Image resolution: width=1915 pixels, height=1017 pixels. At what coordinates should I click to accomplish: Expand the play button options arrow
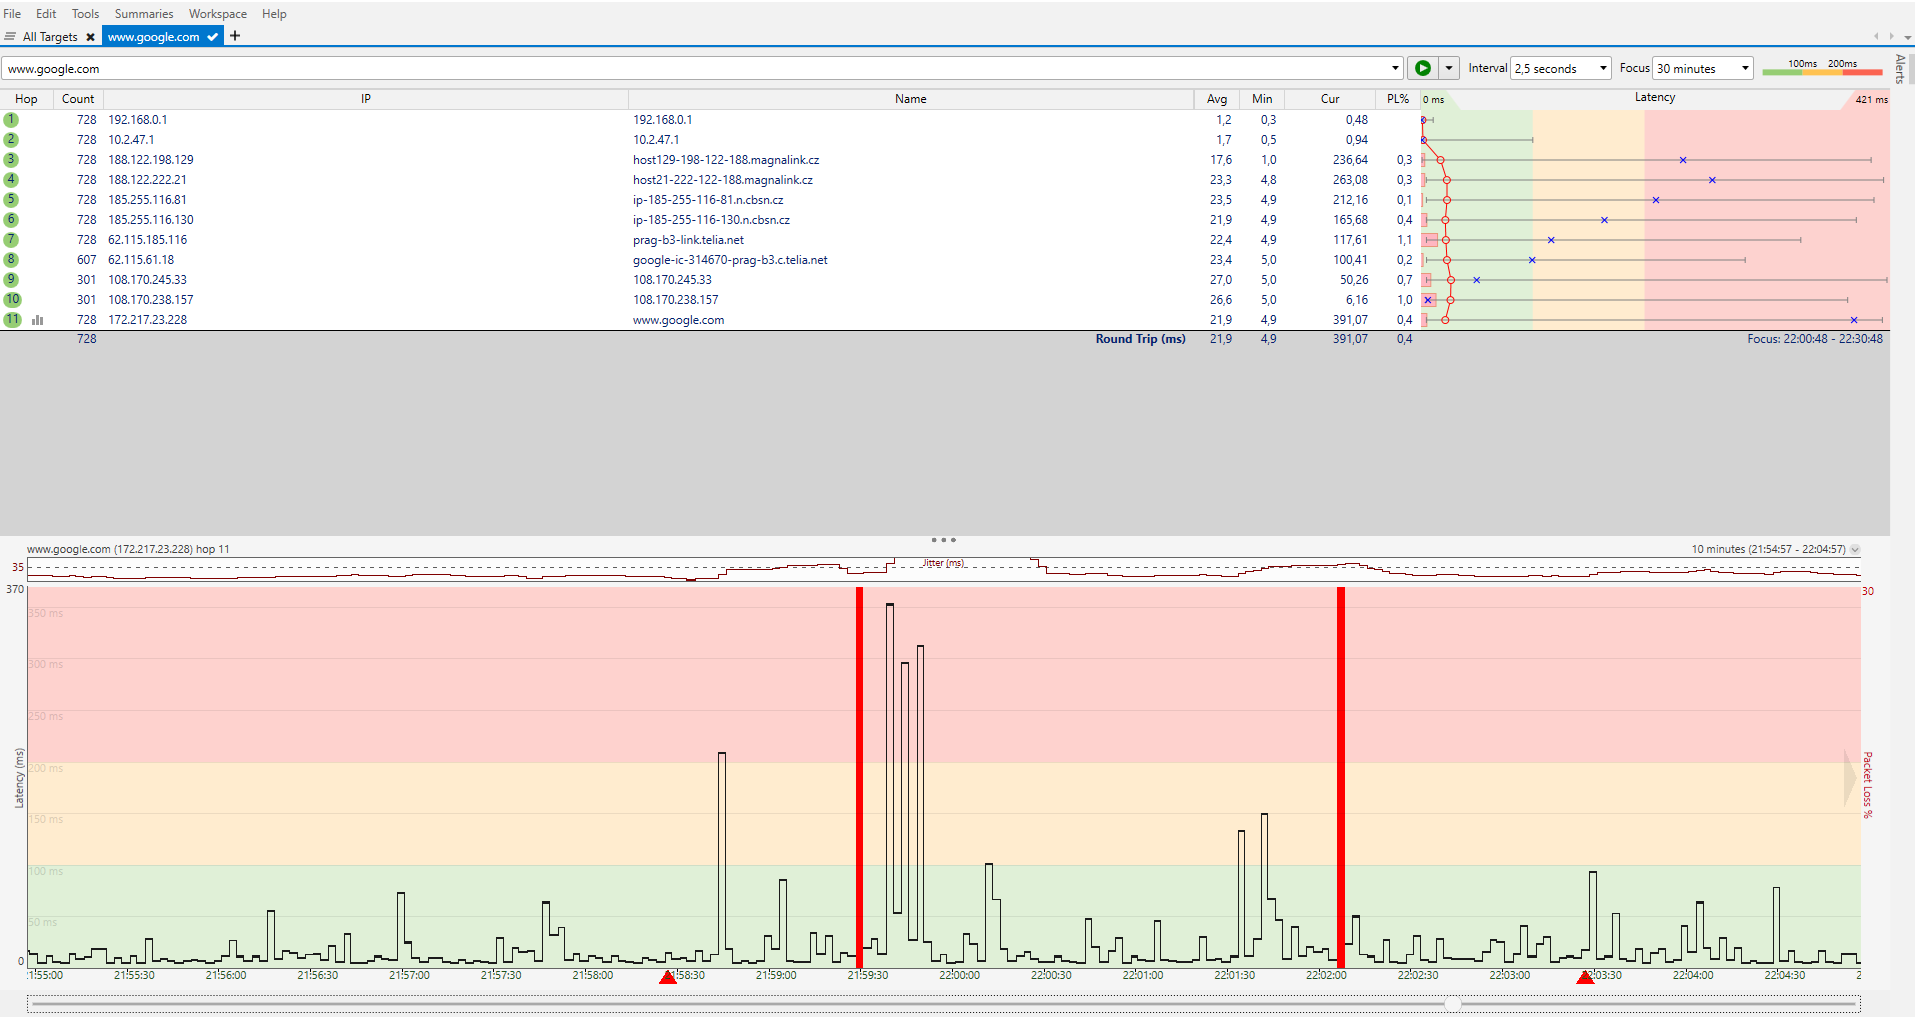(1448, 68)
